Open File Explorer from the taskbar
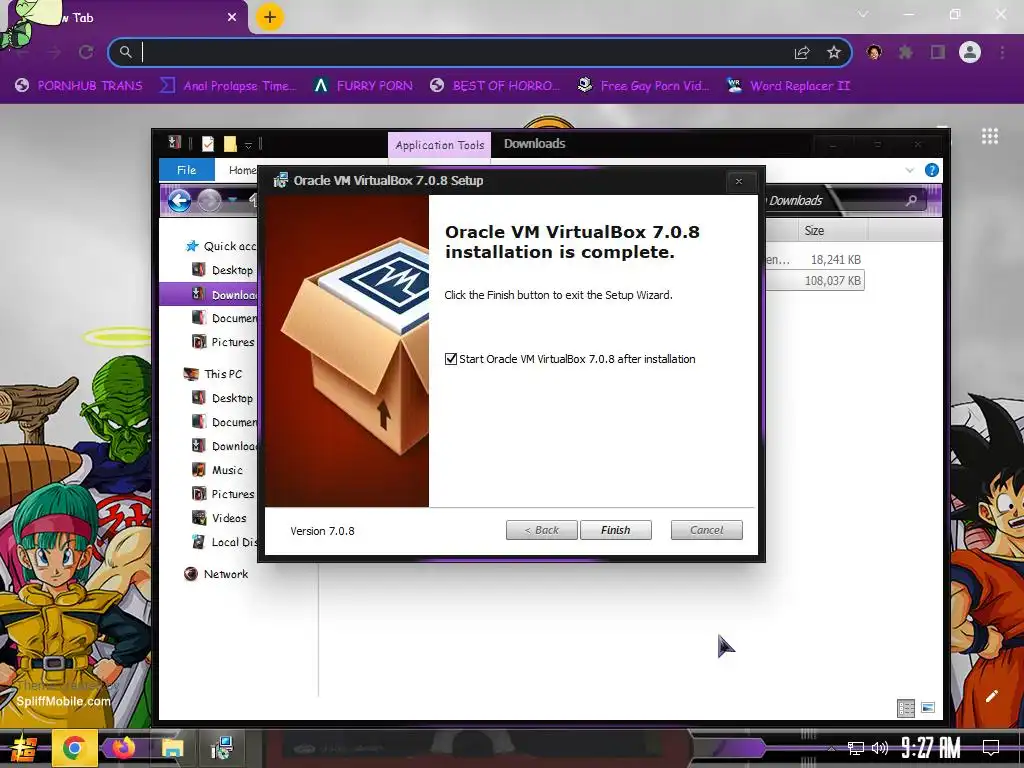 [172, 748]
